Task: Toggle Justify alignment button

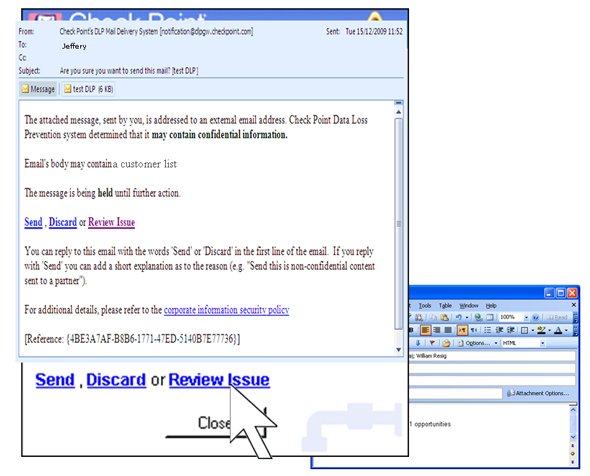Action: click(448, 330)
